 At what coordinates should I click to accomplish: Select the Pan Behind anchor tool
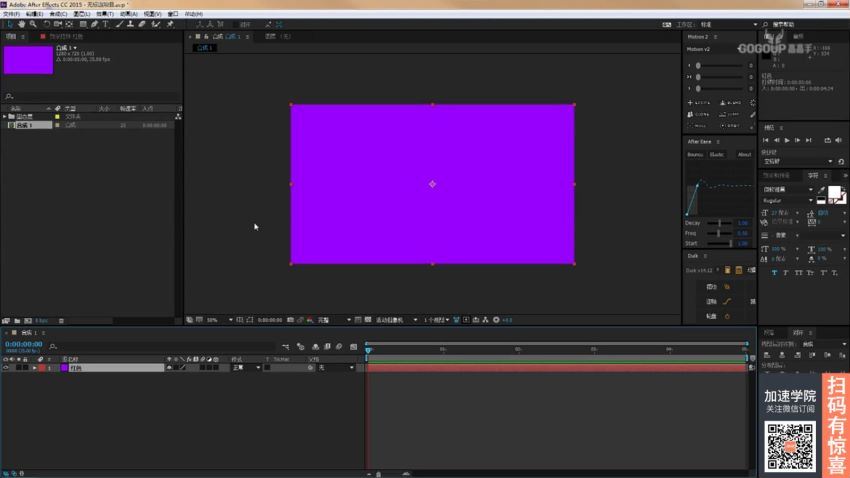coord(69,24)
